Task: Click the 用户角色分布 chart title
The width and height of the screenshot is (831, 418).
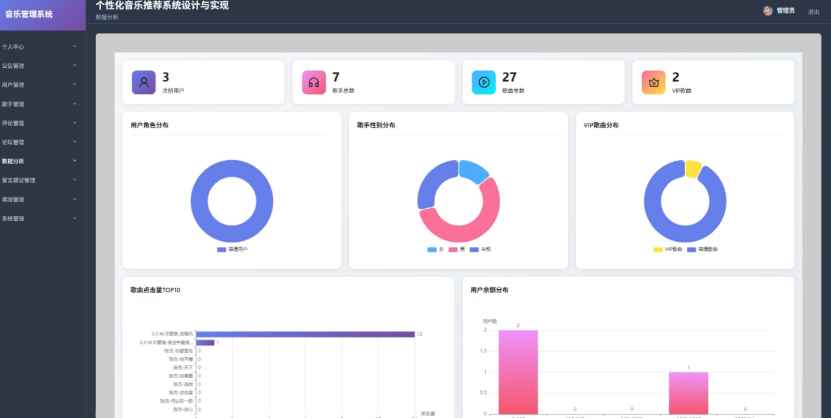Action: pyautogui.click(x=149, y=126)
